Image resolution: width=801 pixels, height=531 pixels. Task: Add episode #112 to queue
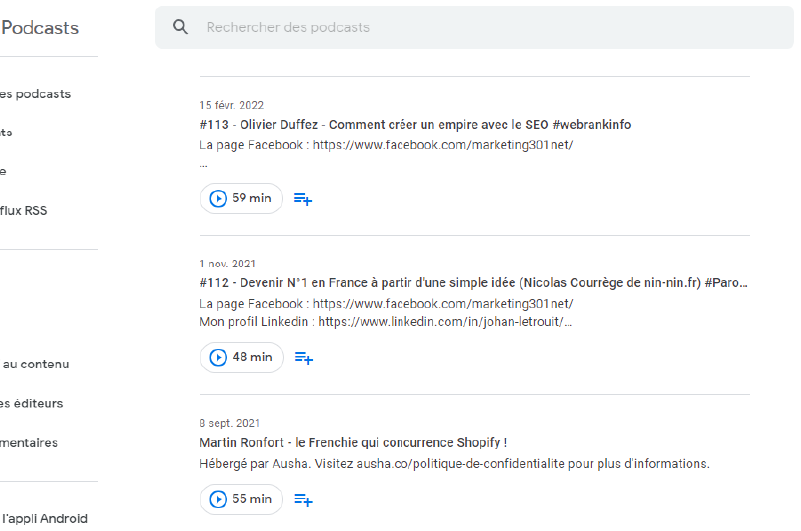tap(304, 358)
